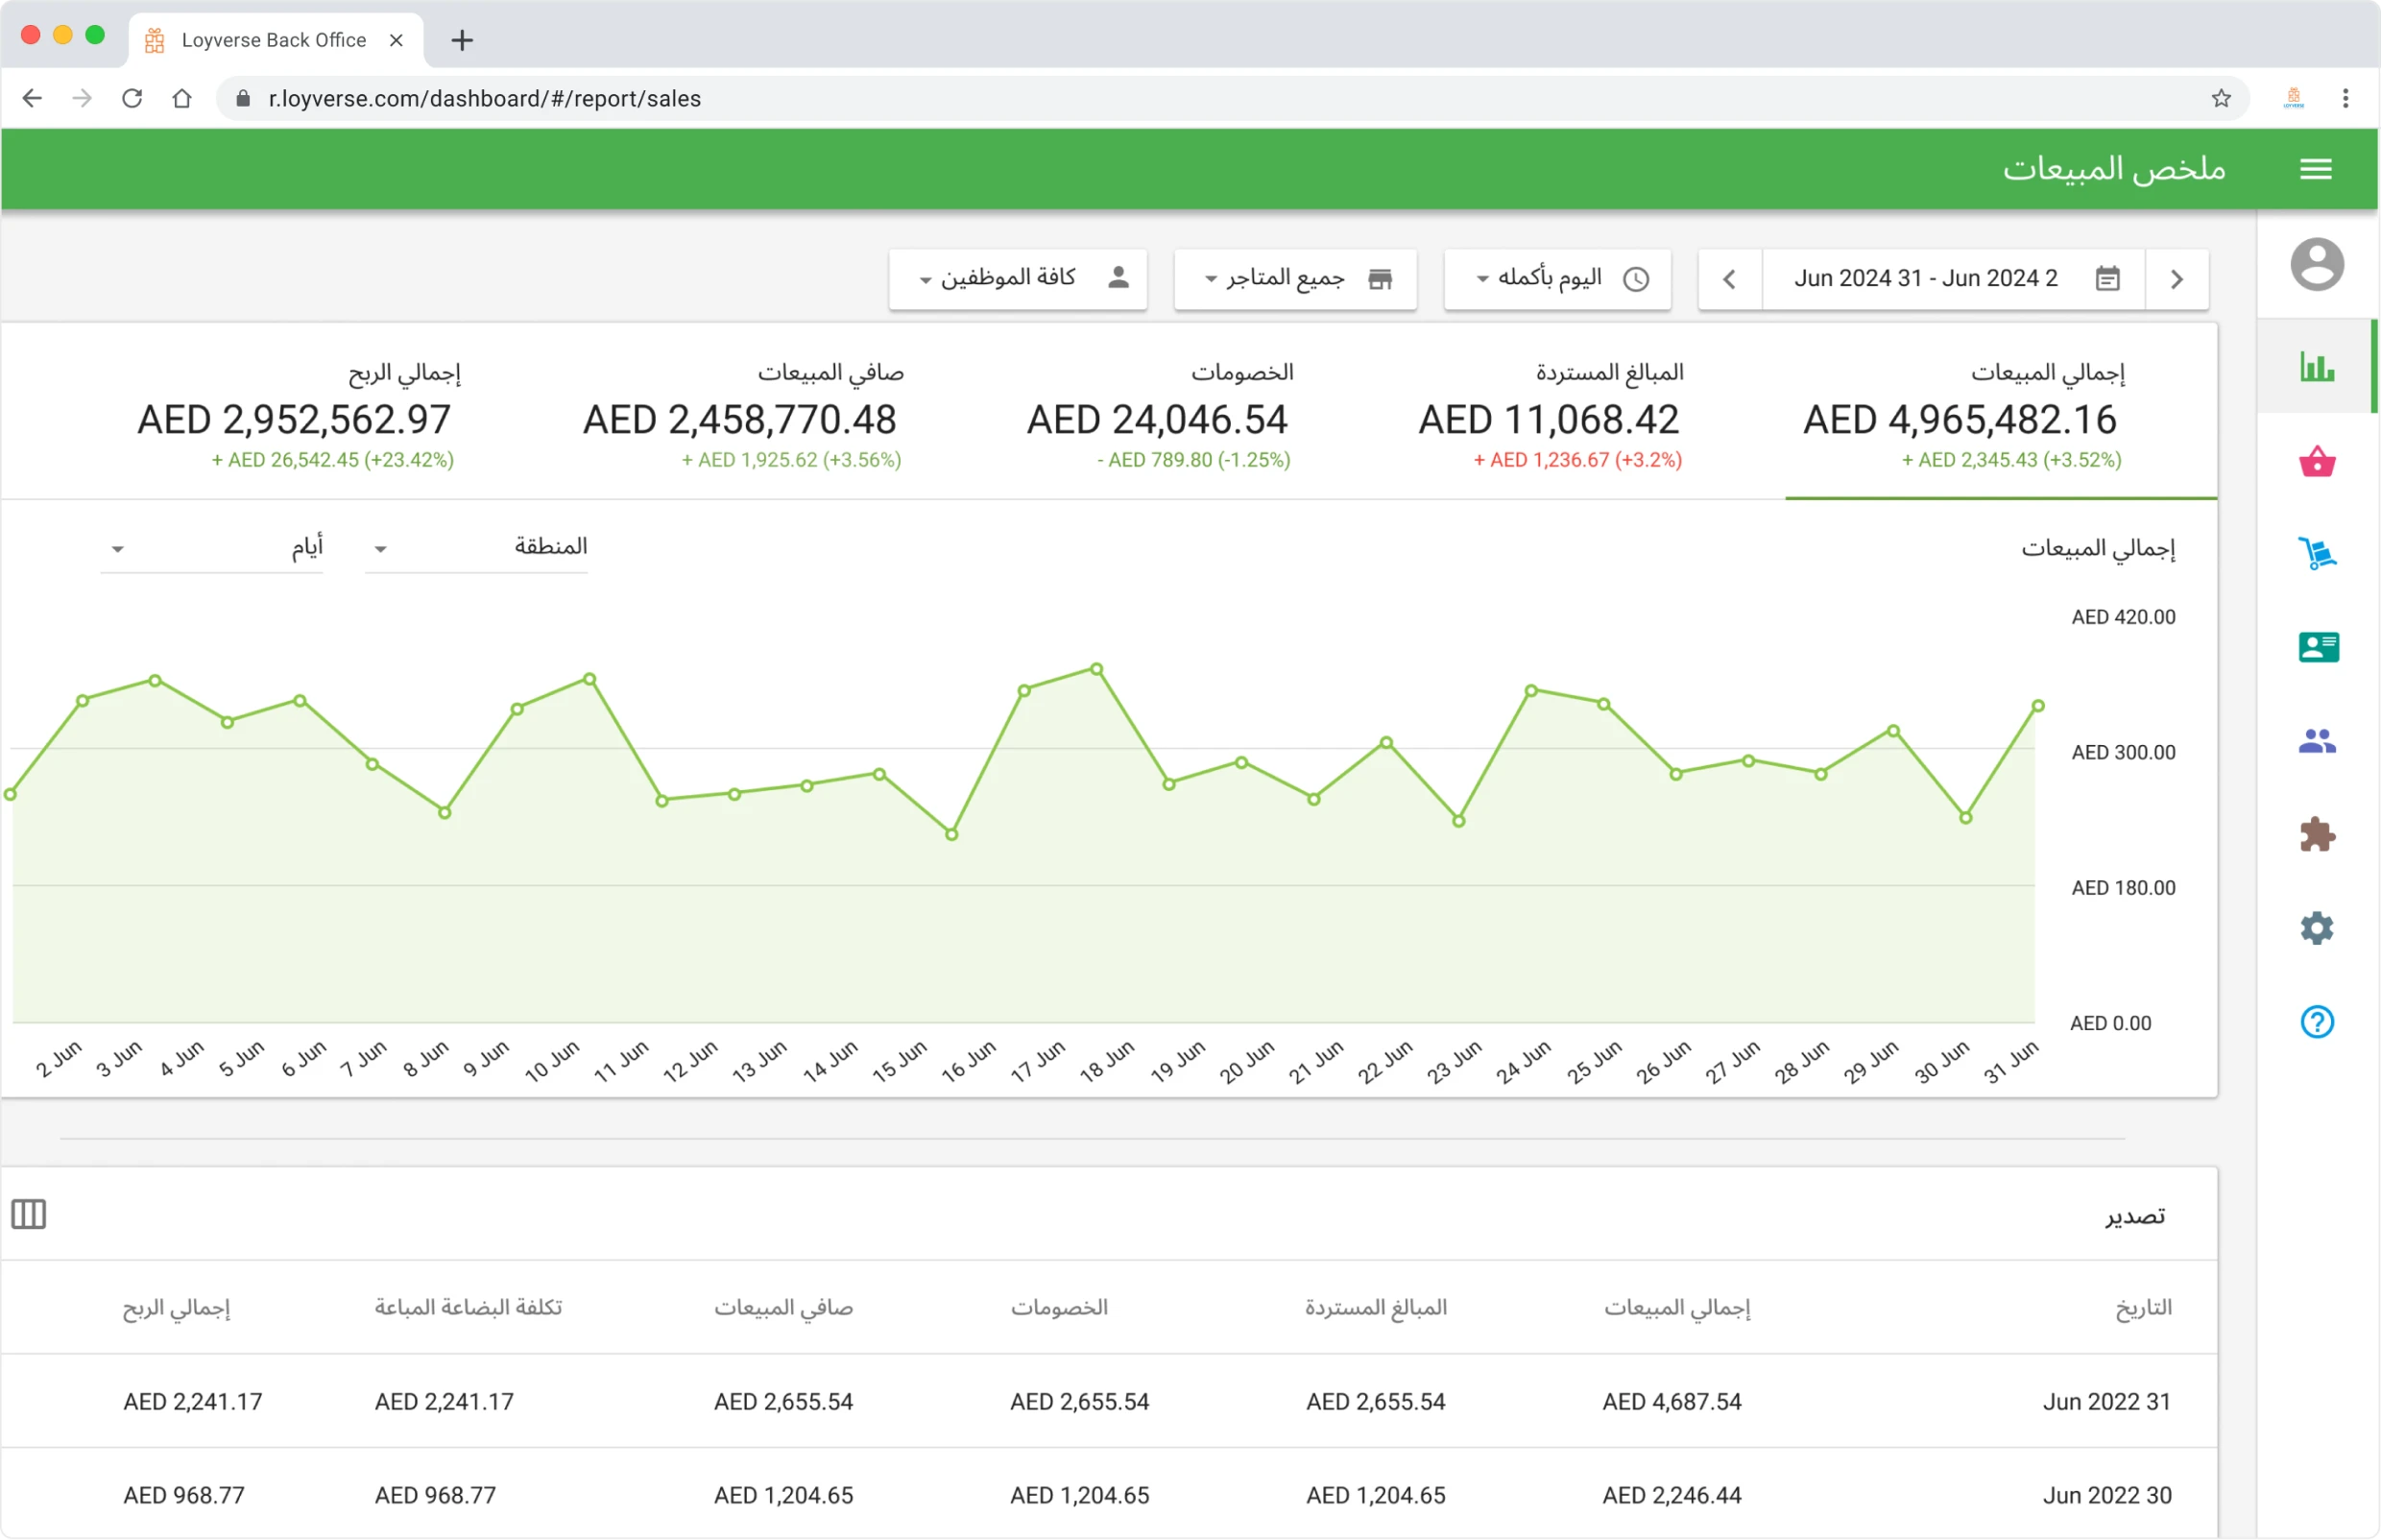This screenshot has width=2381, height=1540.
Task: Open the account profile icon
Action: (x=2318, y=263)
